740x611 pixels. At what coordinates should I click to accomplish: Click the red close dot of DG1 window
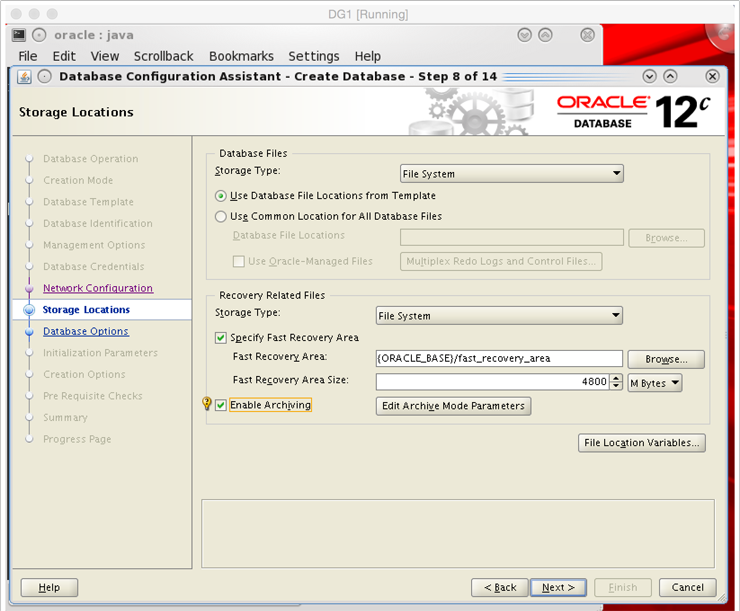(x=17, y=14)
